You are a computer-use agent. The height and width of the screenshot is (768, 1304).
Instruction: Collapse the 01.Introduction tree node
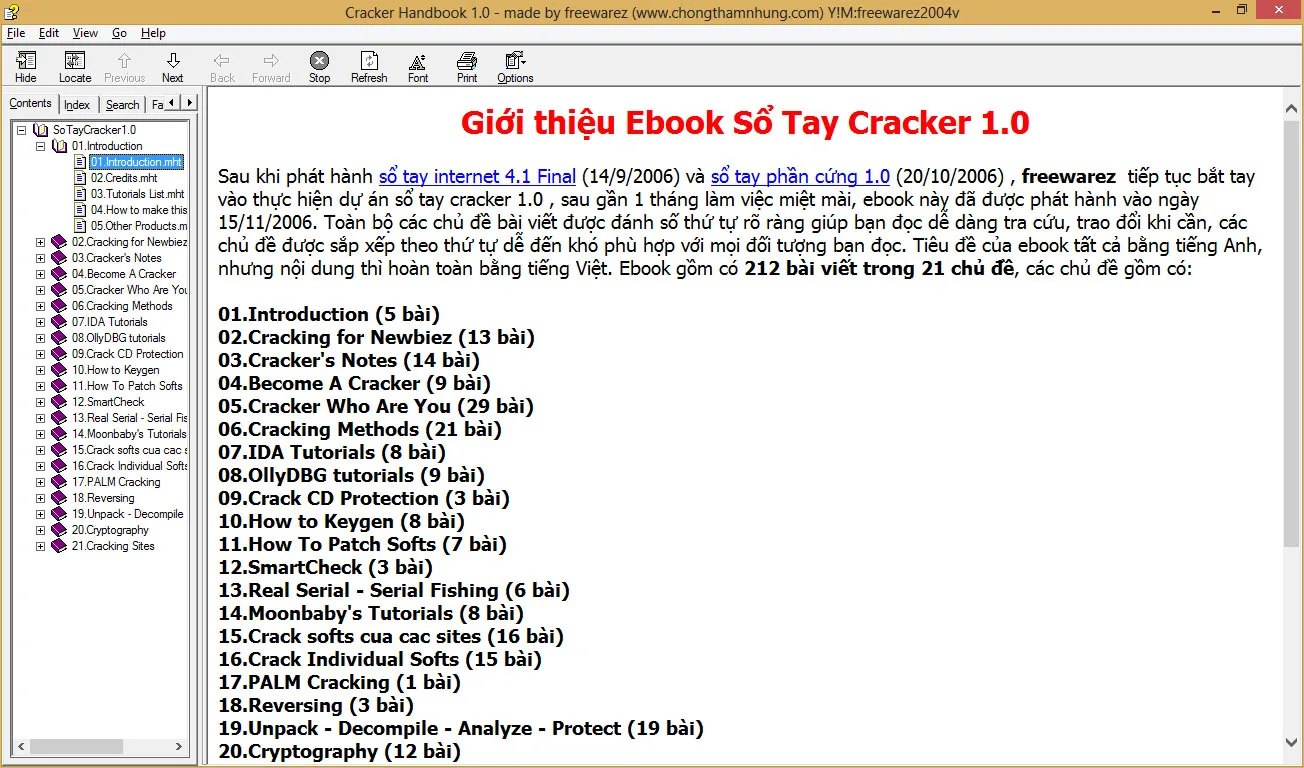pos(40,146)
